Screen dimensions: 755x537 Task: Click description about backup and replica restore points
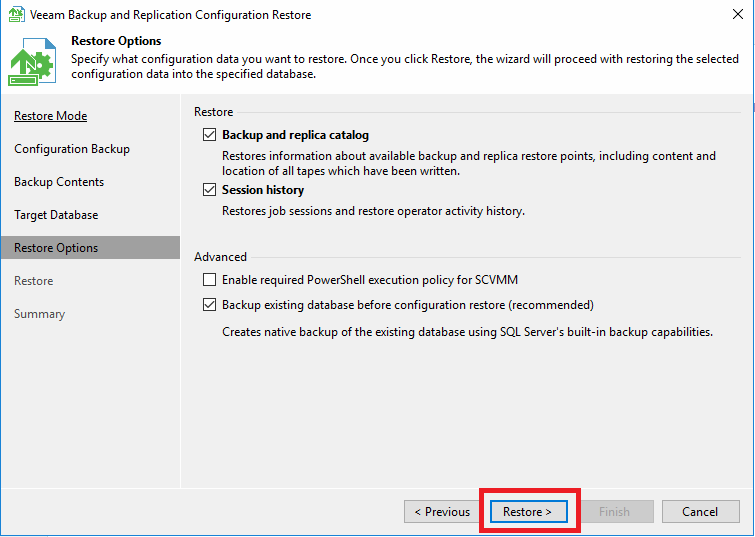(x=469, y=163)
